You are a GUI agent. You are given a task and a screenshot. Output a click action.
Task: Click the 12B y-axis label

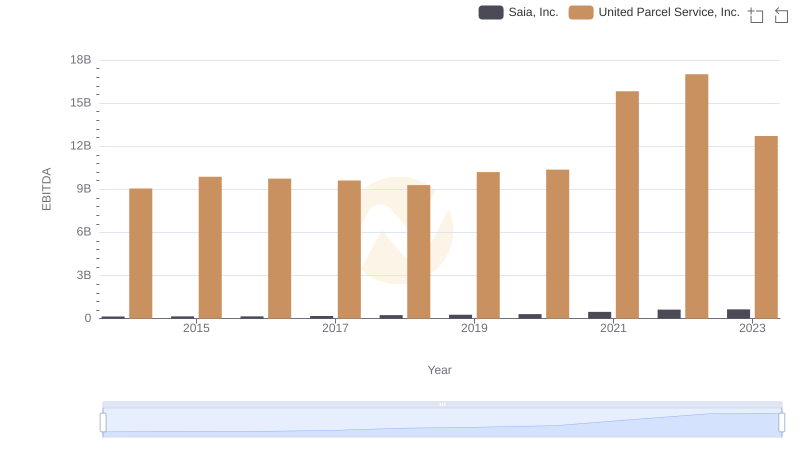81,146
